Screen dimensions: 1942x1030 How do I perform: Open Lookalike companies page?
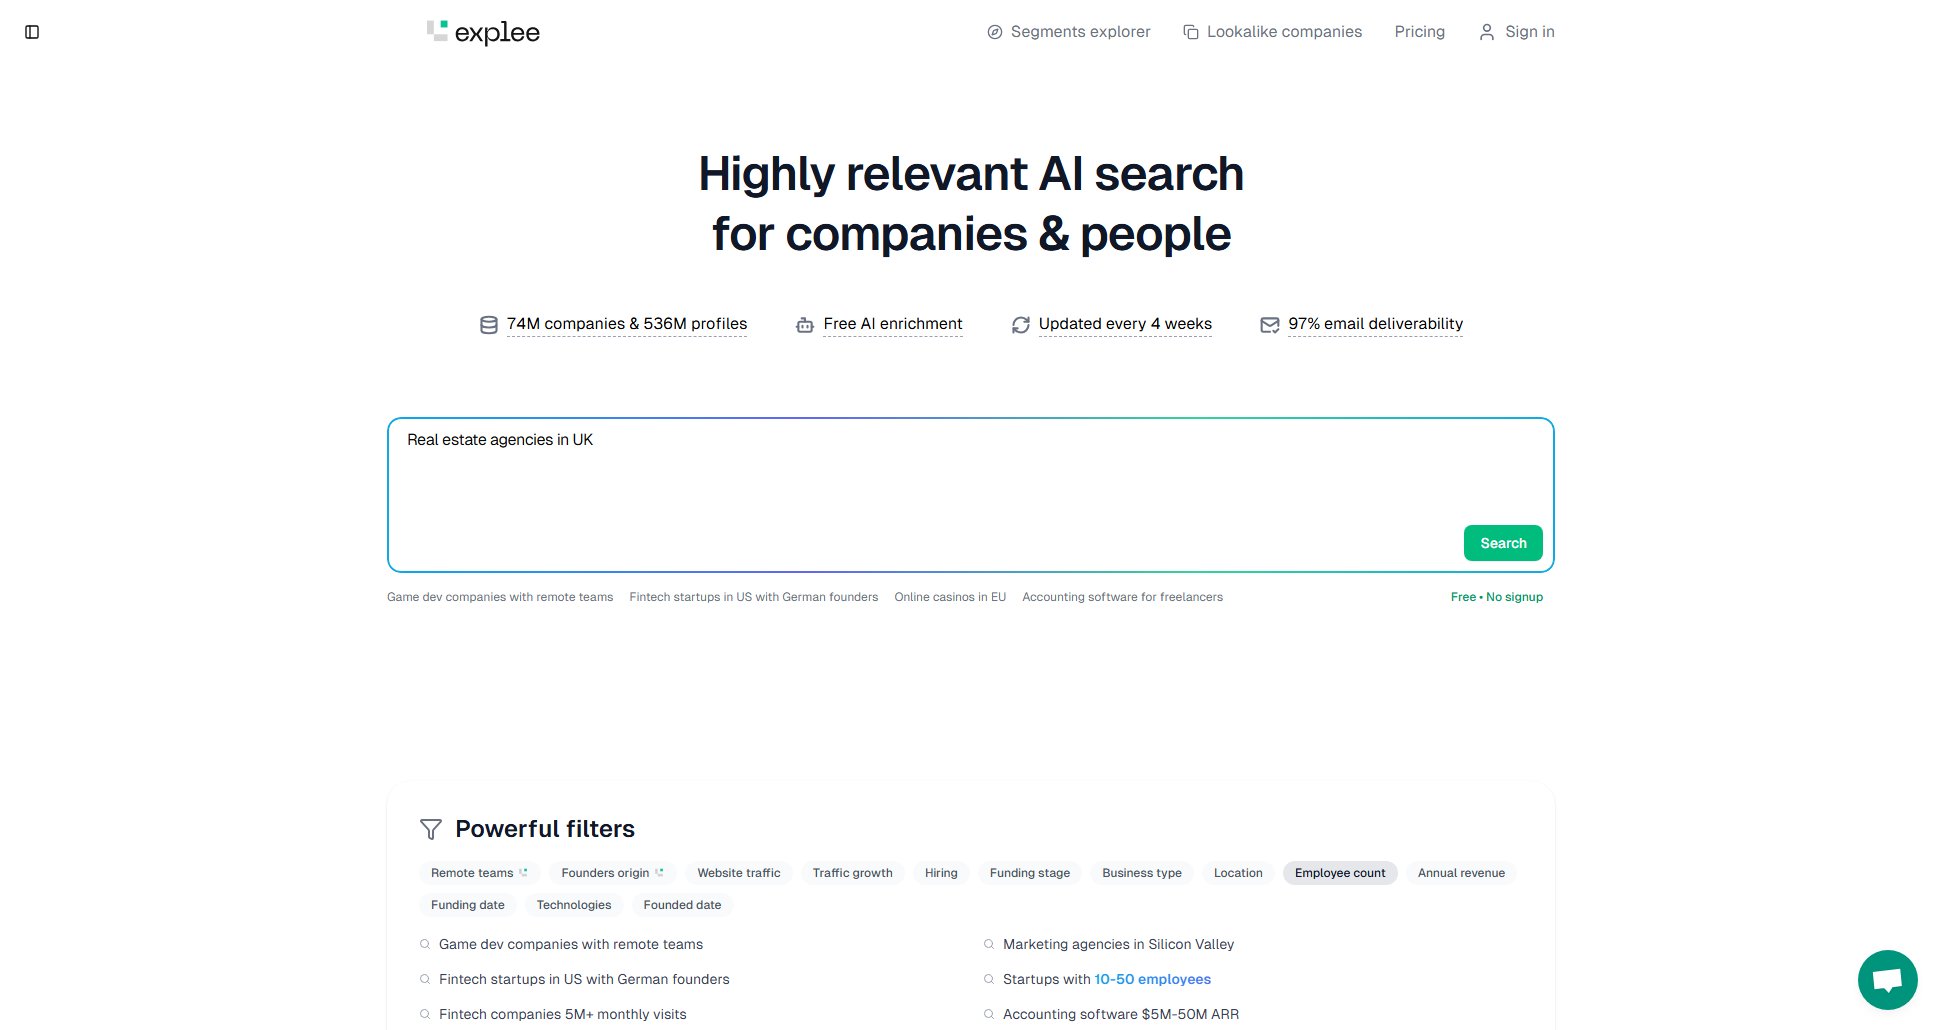coord(1272,32)
